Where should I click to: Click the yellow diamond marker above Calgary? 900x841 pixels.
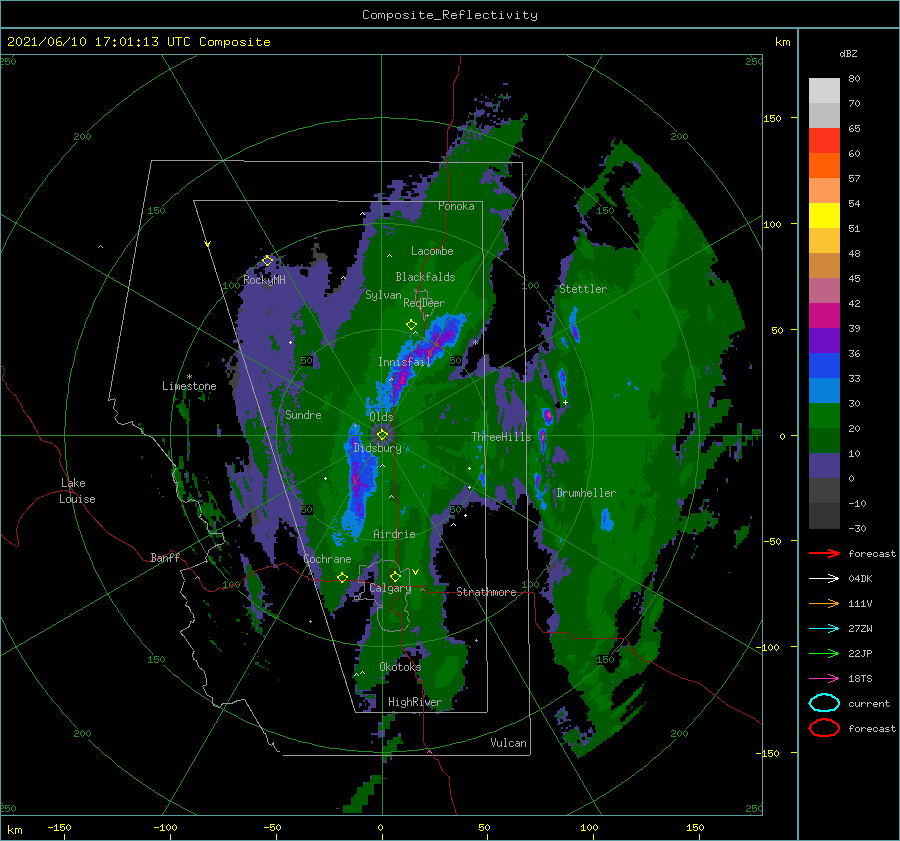click(395, 576)
